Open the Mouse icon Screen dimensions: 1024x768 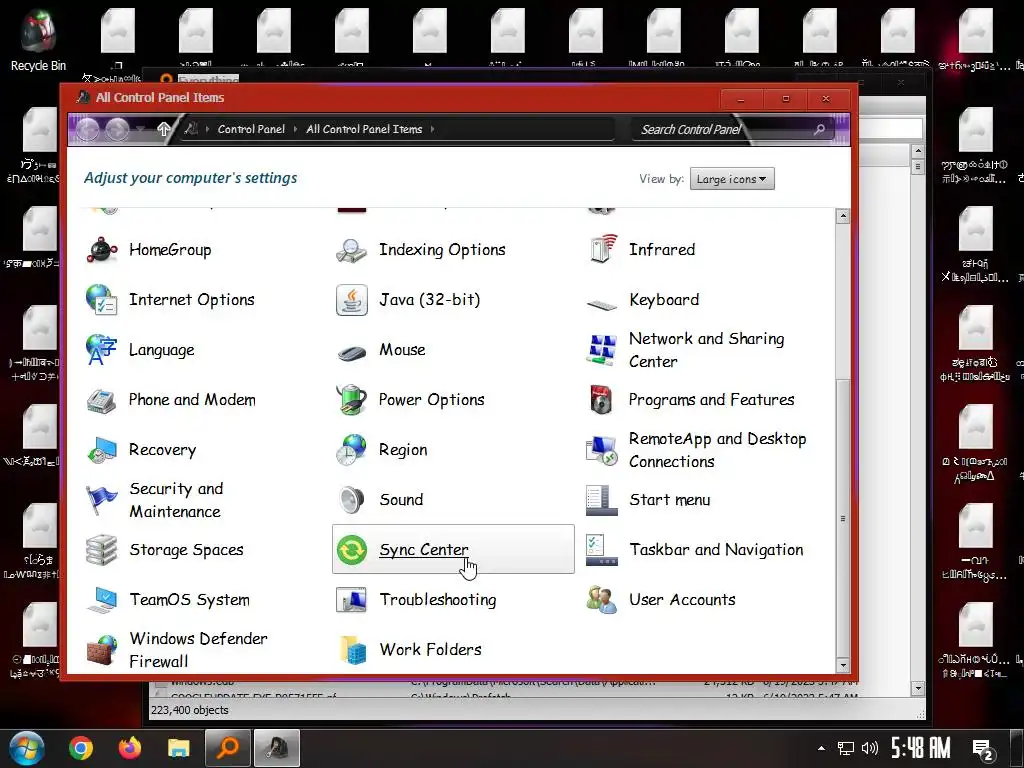[x=352, y=351]
